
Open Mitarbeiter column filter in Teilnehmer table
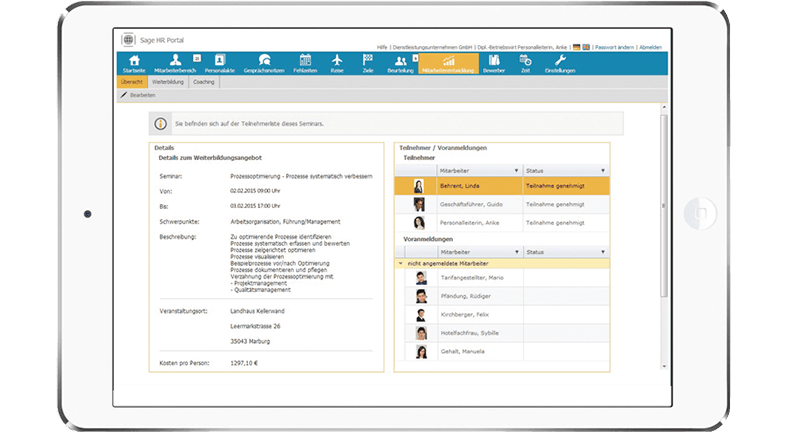pos(516,171)
